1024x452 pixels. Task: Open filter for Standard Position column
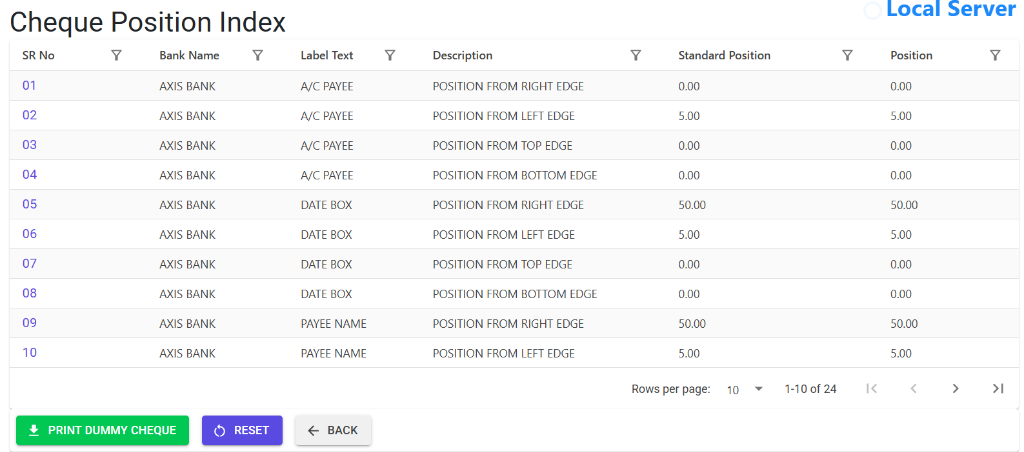(x=847, y=56)
